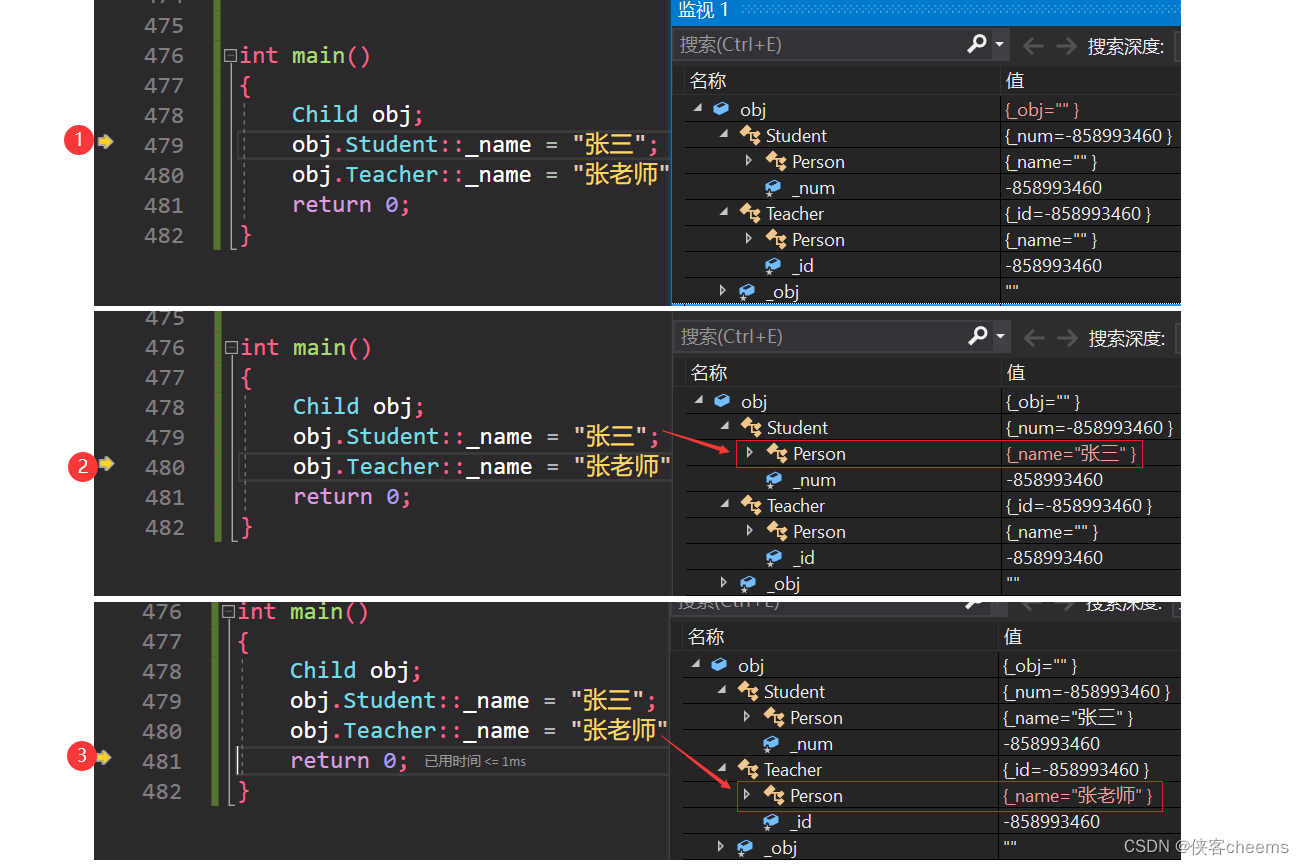Click the back arrow in top snapshot watch toolbar

tap(1033, 45)
